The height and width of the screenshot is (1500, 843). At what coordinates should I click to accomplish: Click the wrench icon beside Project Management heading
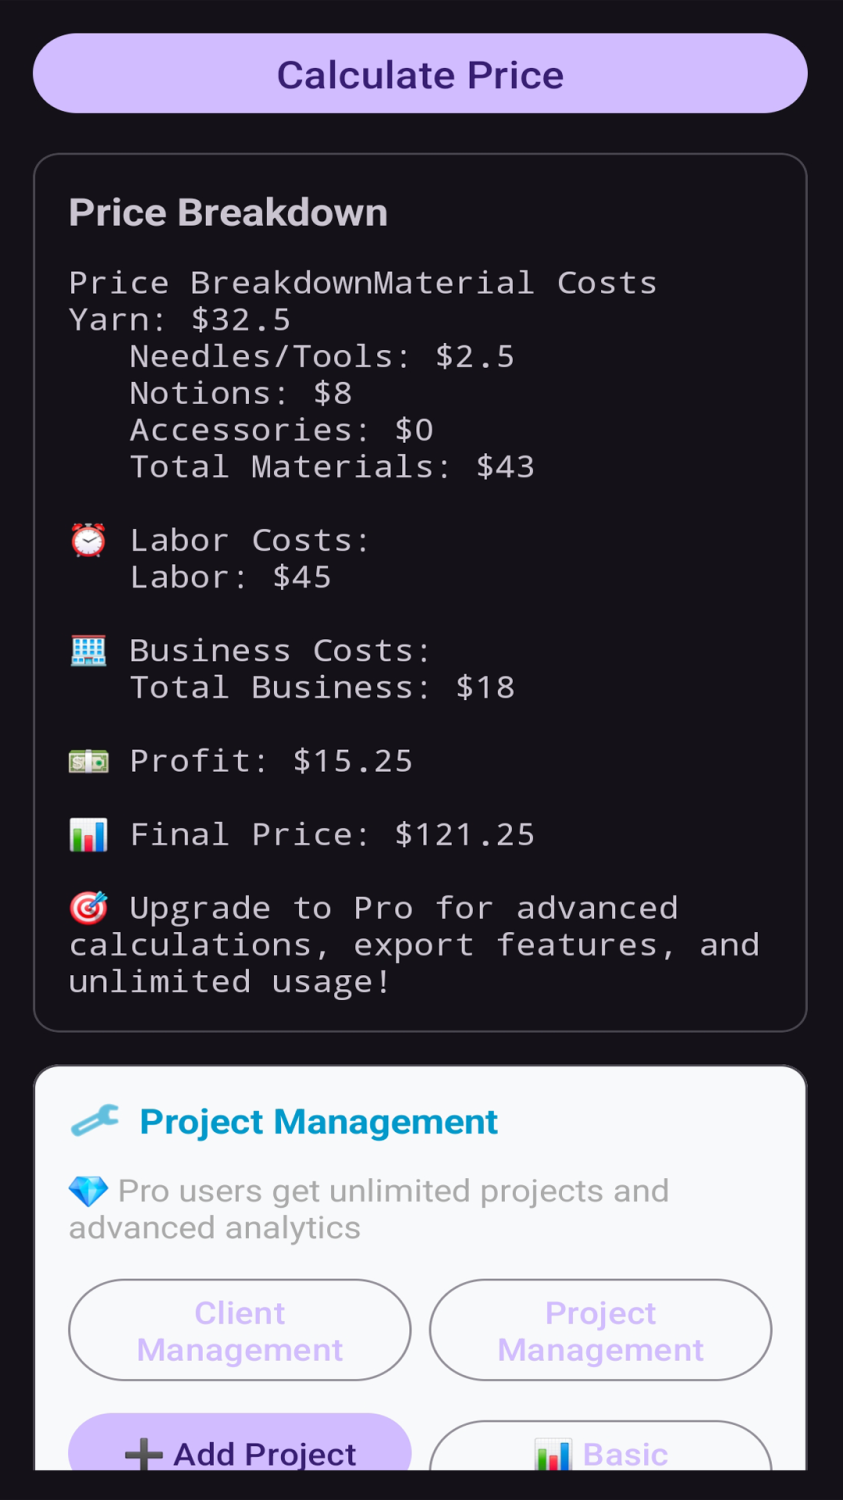pyautogui.click(x=95, y=1122)
